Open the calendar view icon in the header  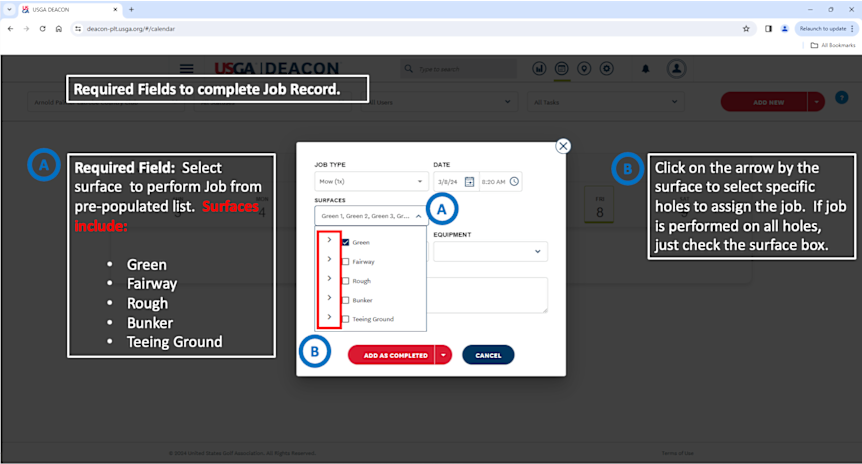[561, 69]
